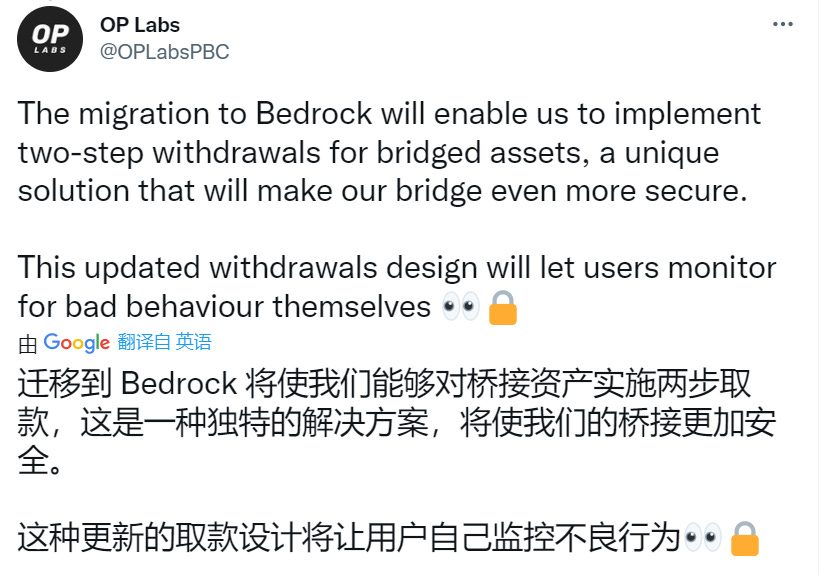Image resolution: width=820 pixels, height=575 pixels.
Task: Click the eyes emoji in English tweet
Action: click(460, 307)
